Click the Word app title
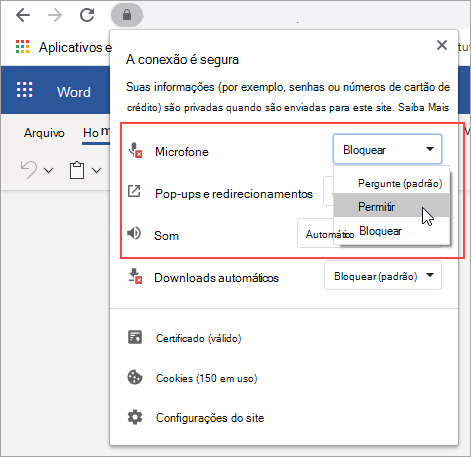Viewport: 471px width, 457px height. point(74,92)
